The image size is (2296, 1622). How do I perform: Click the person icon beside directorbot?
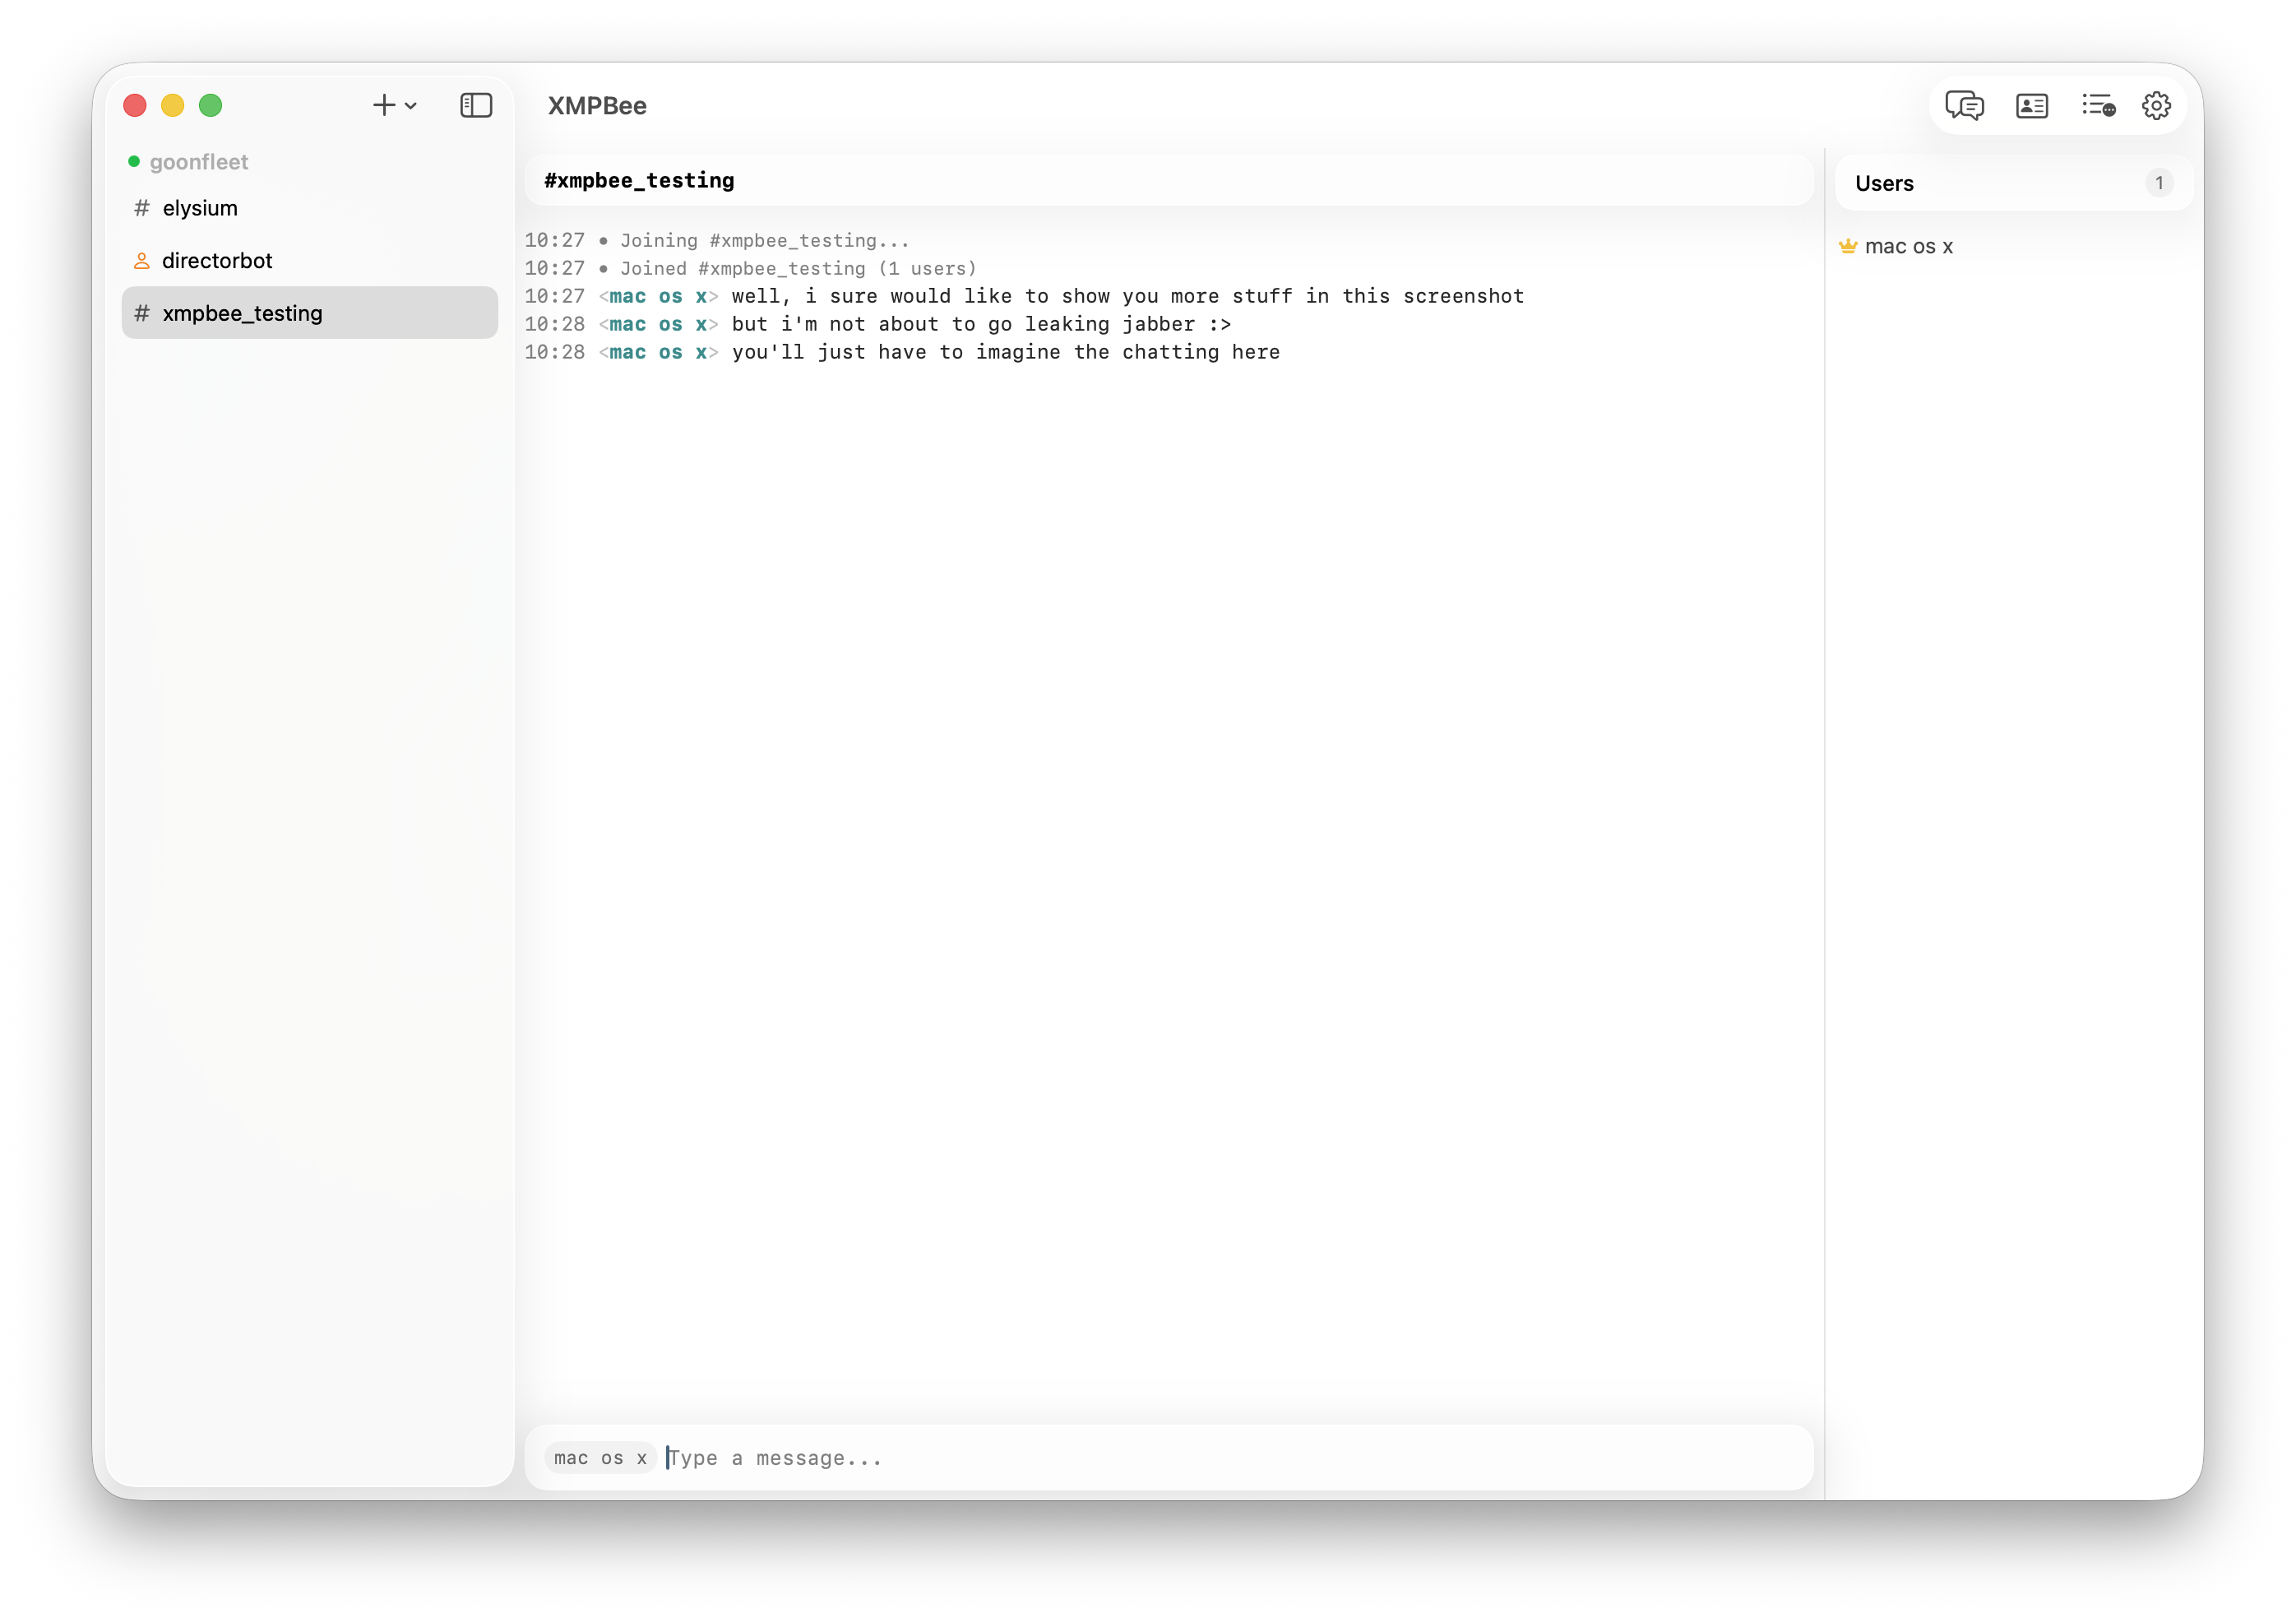tap(142, 260)
